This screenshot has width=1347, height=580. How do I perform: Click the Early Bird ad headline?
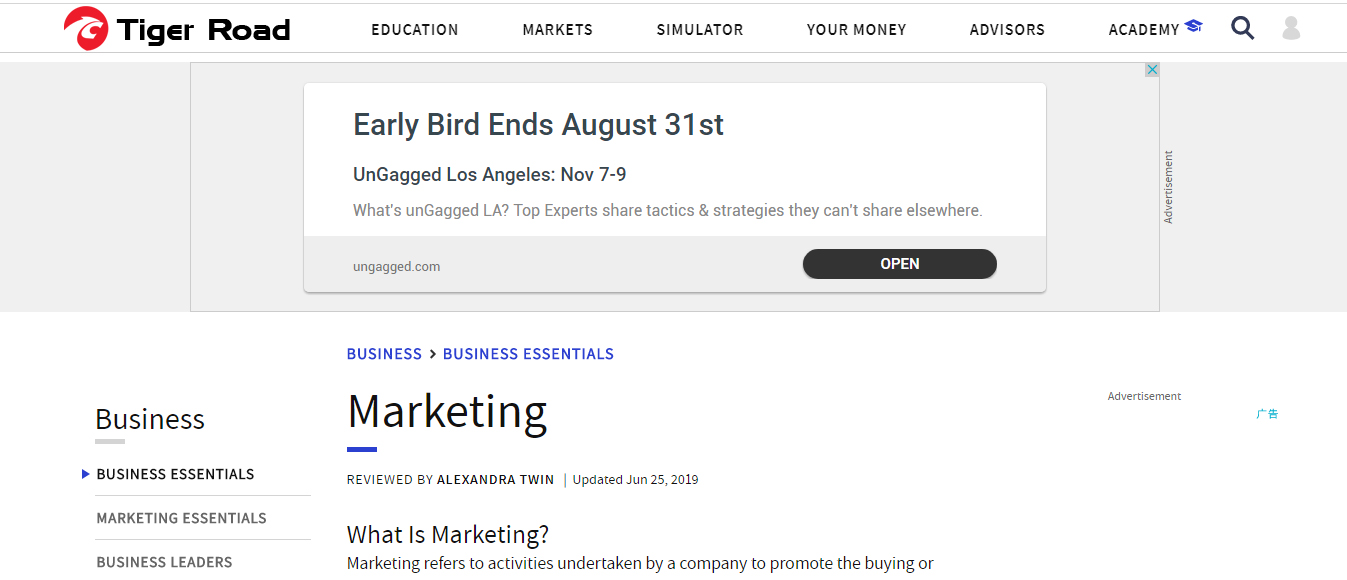538,125
